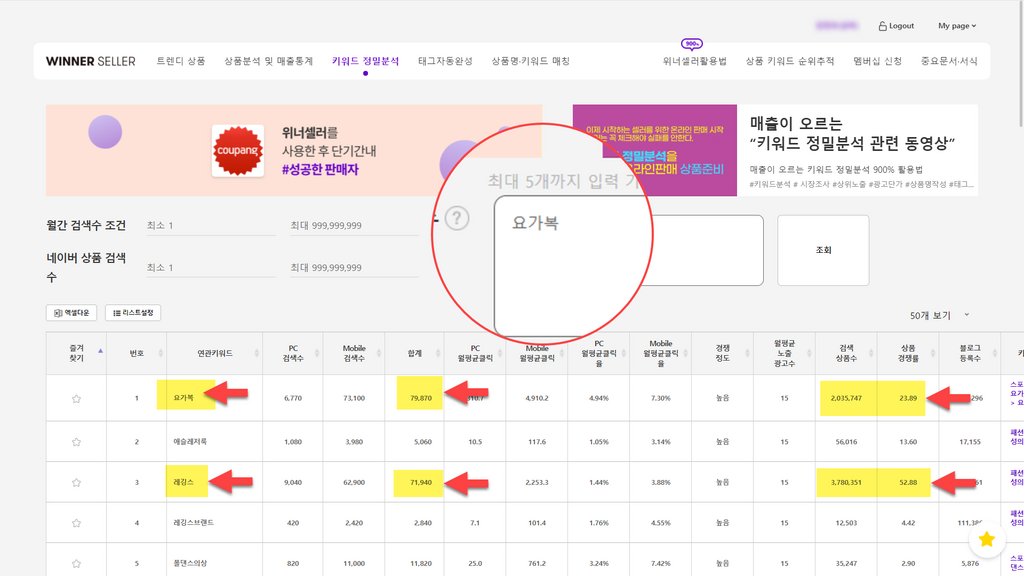Click the 3,780,351 product count cell
1024x576 pixels.
point(846,483)
